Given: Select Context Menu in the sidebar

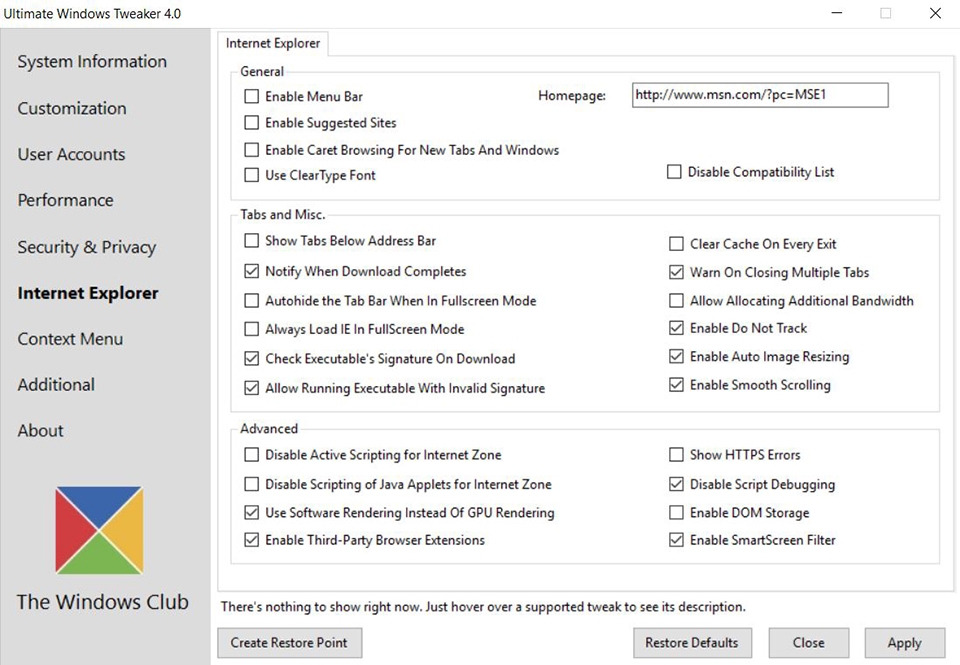Looking at the screenshot, I should pos(70,339).
